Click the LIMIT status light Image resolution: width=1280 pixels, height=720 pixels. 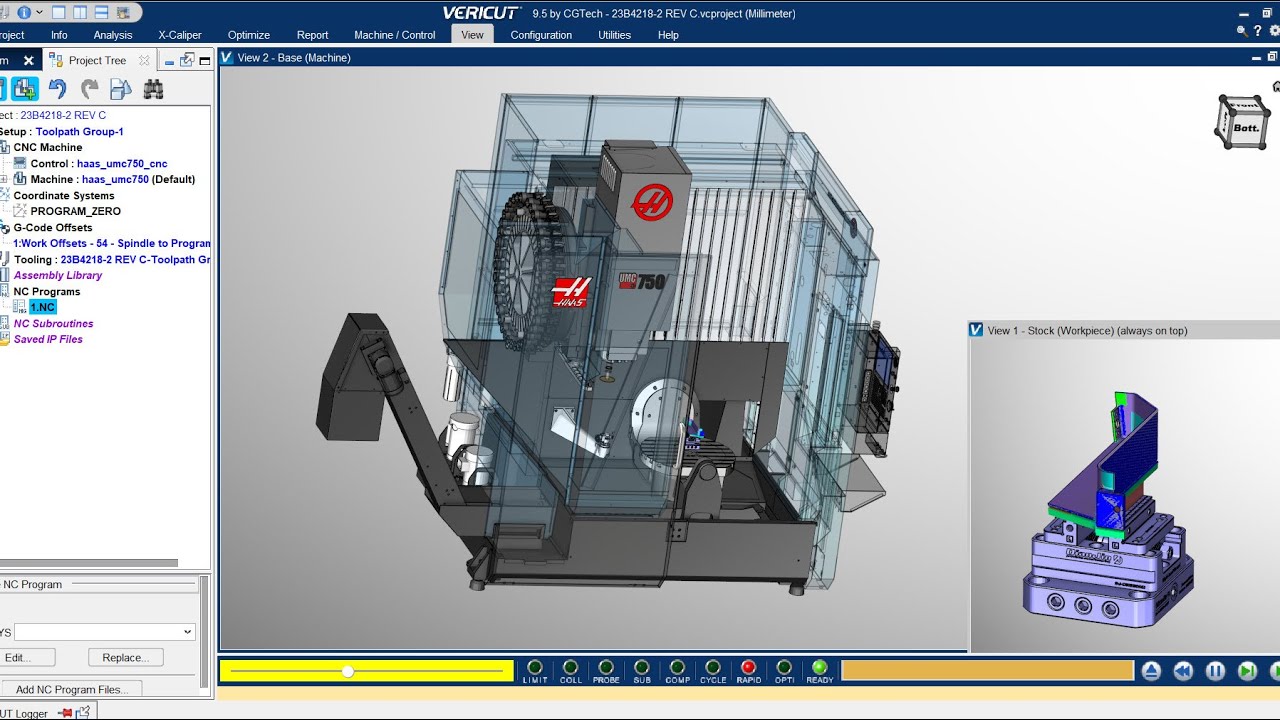tap(535, 667)
